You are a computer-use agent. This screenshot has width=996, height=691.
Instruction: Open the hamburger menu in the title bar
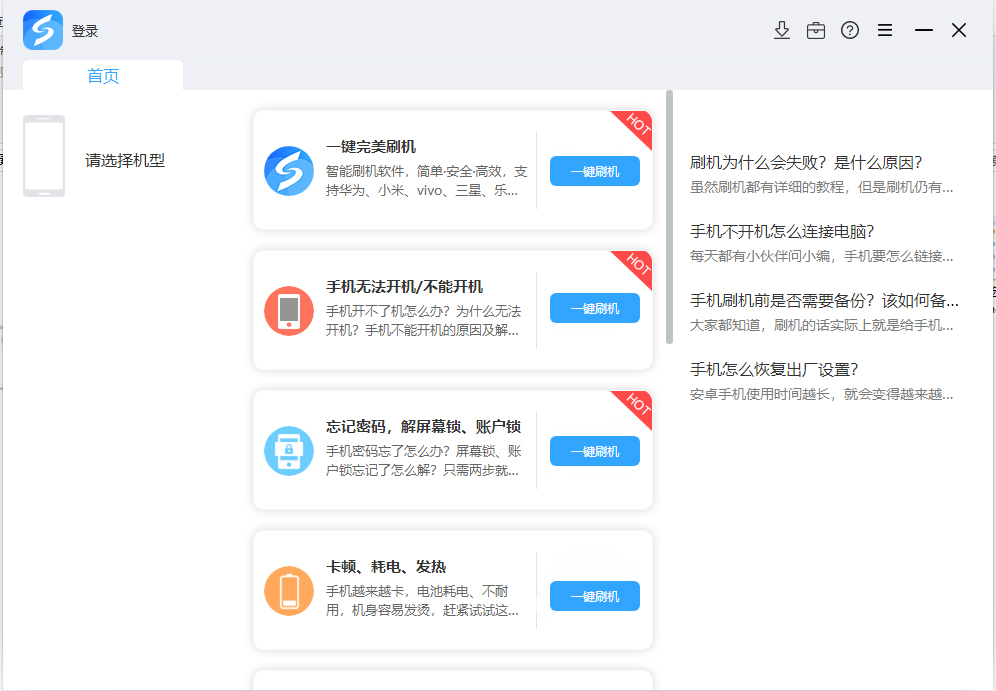pos(885,30)
